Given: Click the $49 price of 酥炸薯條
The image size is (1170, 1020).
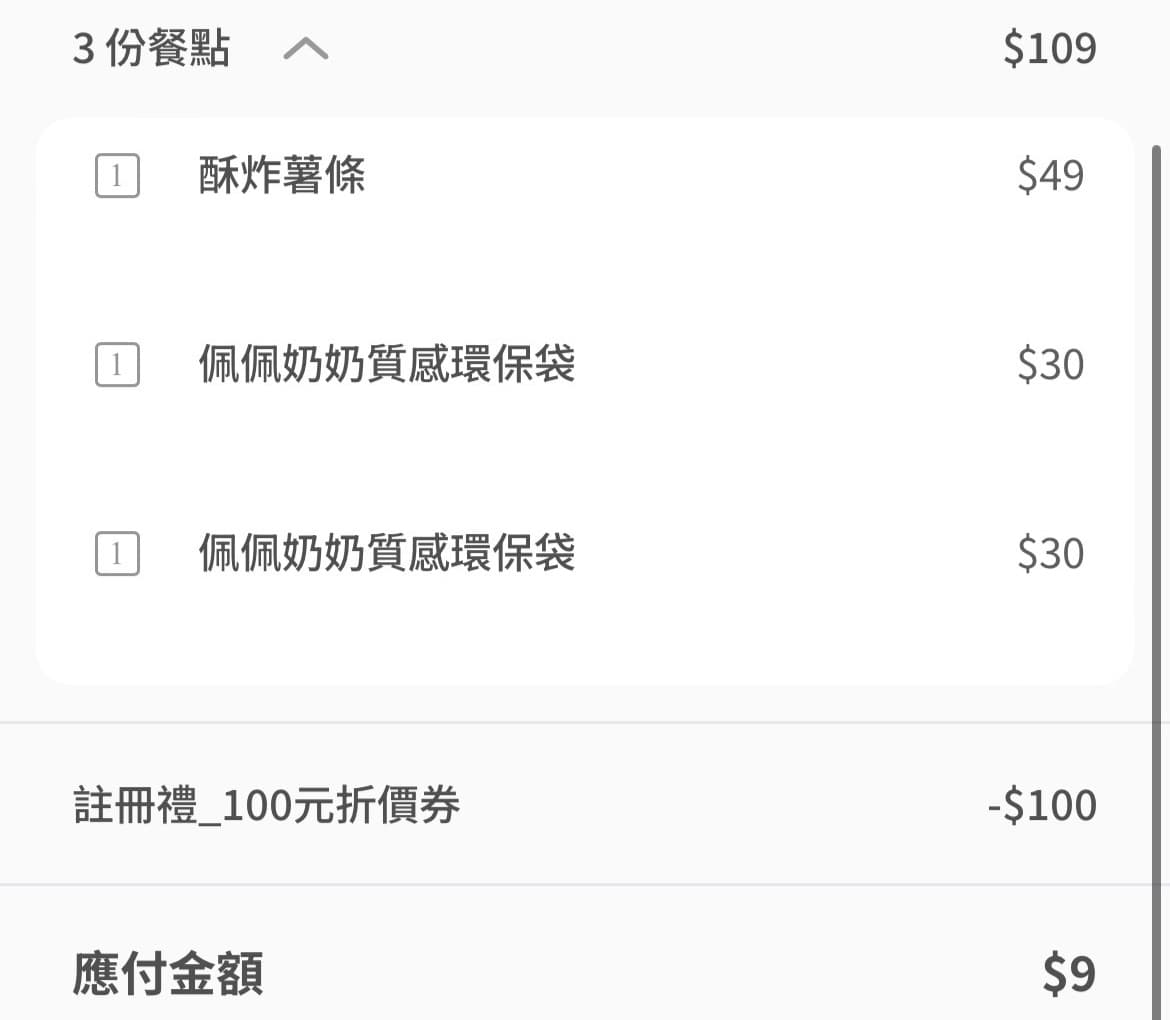Looking at the screenshot, I should tap(1051, 176).
